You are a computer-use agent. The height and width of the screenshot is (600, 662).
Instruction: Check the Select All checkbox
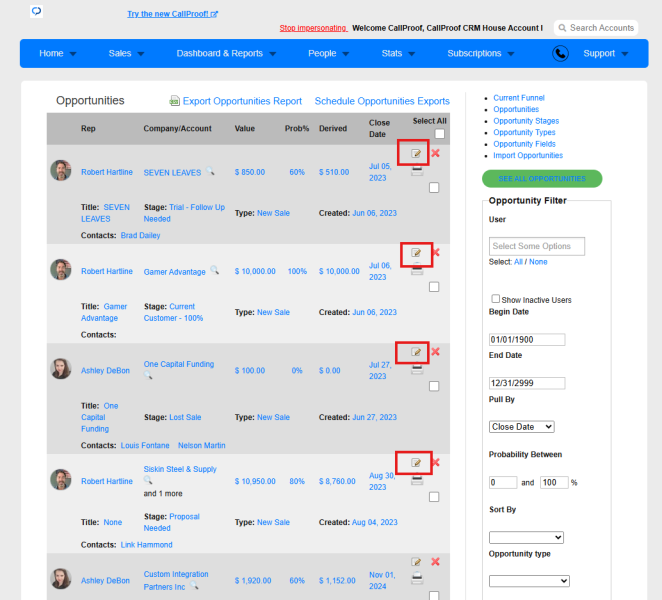pyautogui.click(x=440, y=134)
